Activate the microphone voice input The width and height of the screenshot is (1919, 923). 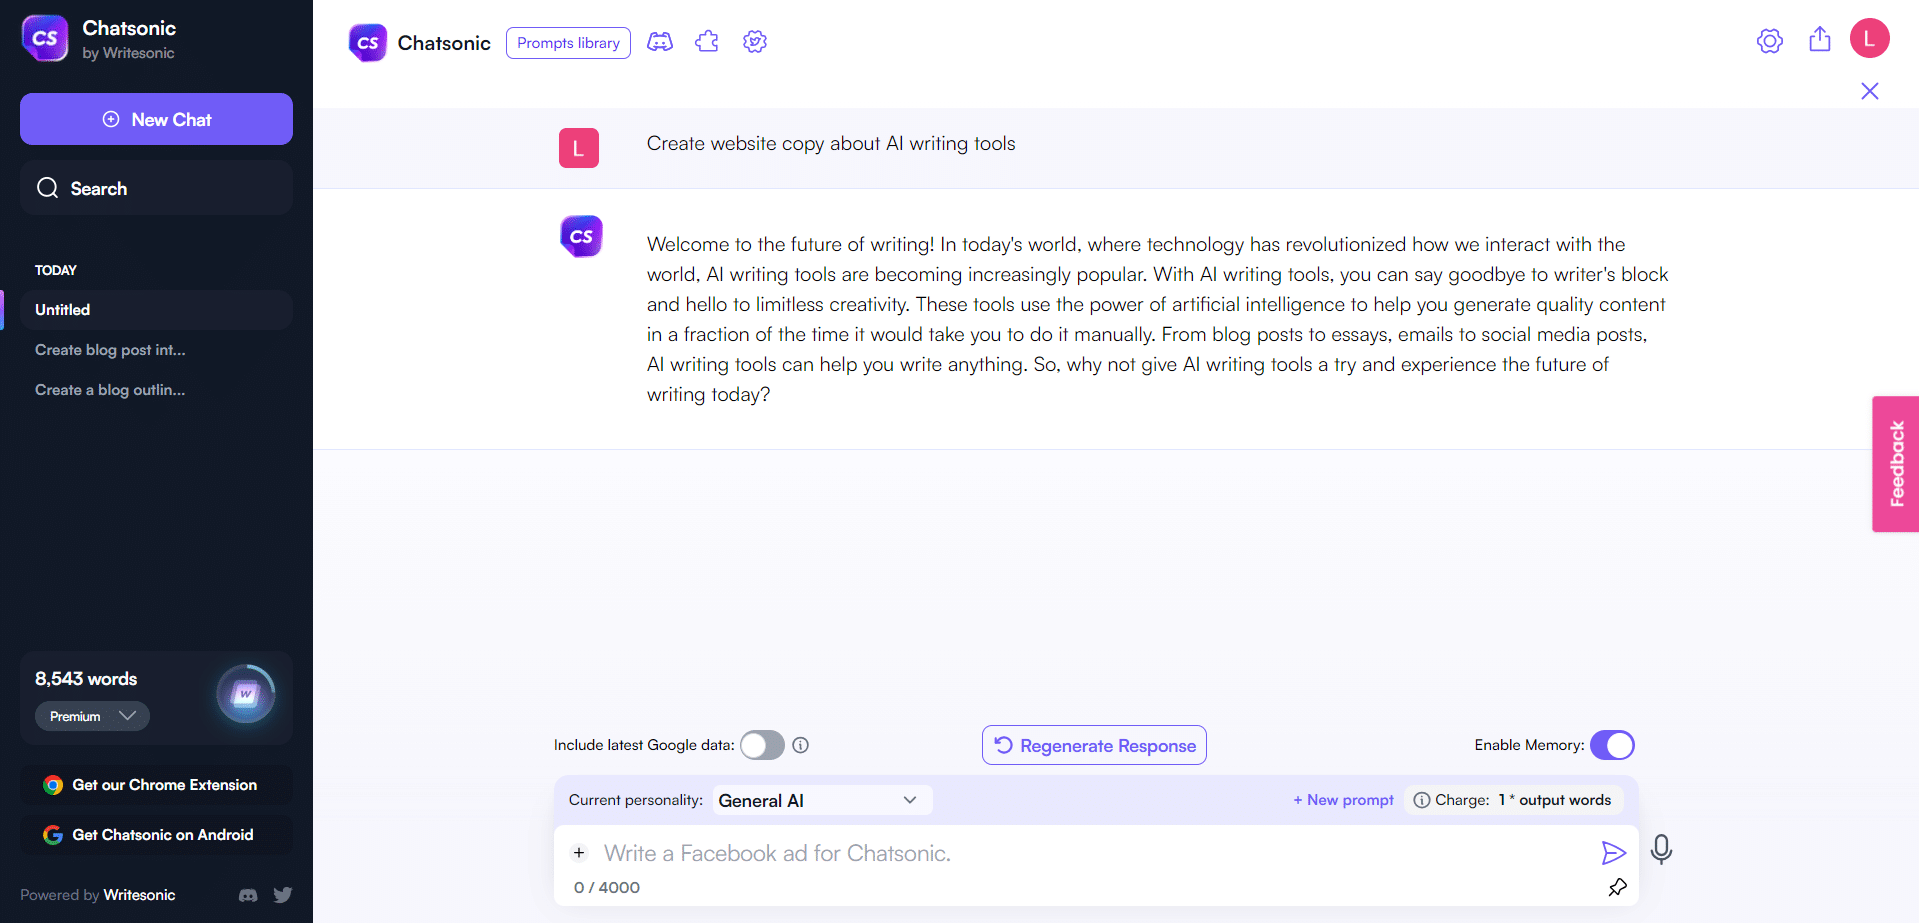tap(1661, 850)
